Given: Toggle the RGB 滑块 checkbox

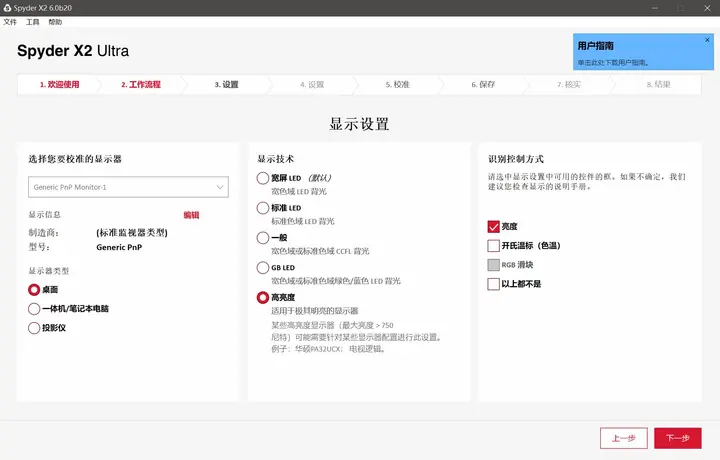Looking at the screenshot, I should [494, 265].
